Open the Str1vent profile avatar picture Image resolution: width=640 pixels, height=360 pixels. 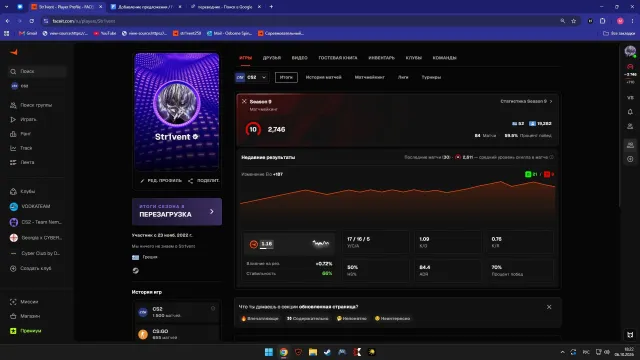point(177,103)
